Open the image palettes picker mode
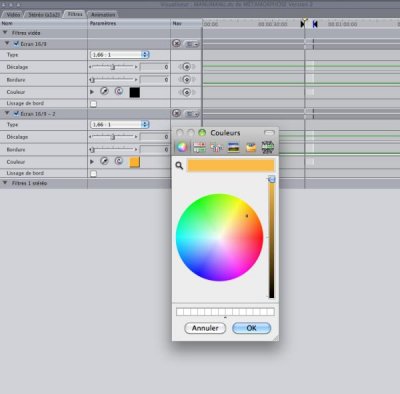The width and height of the screenshot is (400, 394). 234,147
